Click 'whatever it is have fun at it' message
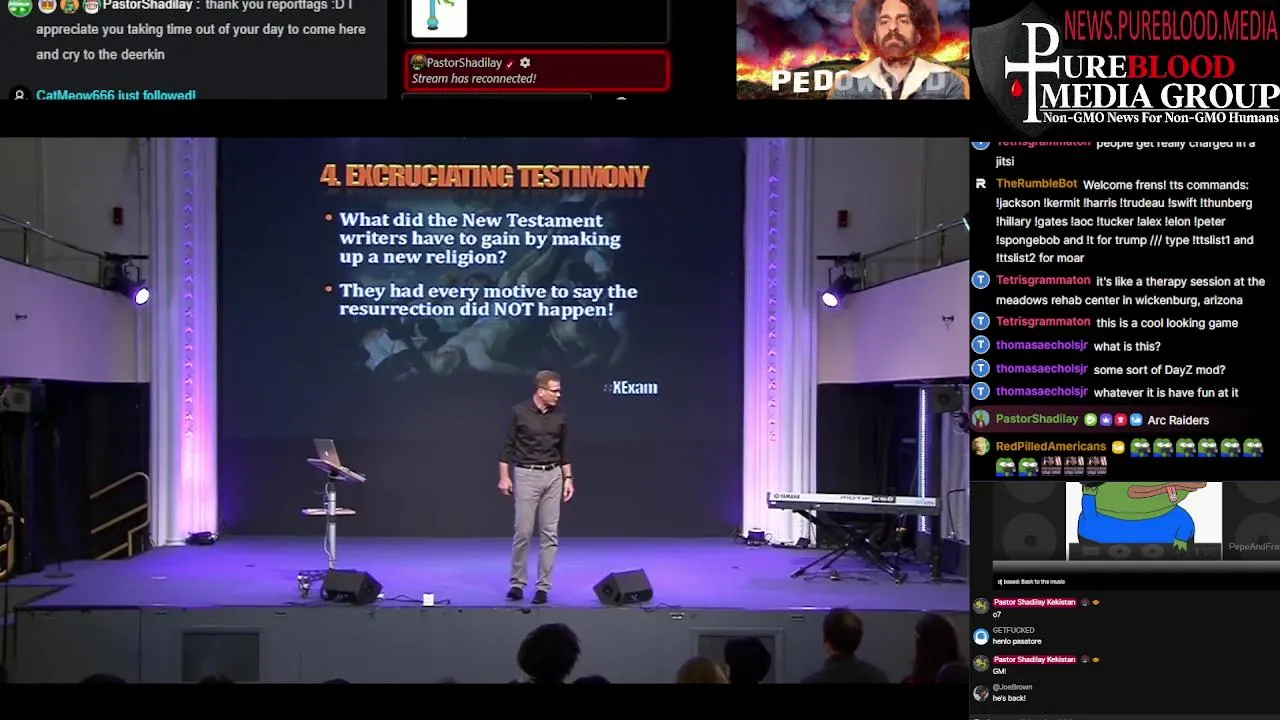This screenshot has height=720, width=1280. tap(1166, 393)
